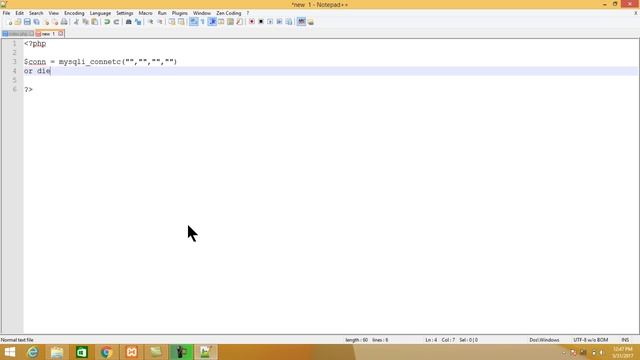Viewport: 640px width, 360px height.
Task: Place the cursor after 'or die' on line 4
Action: tap(51, 71)
